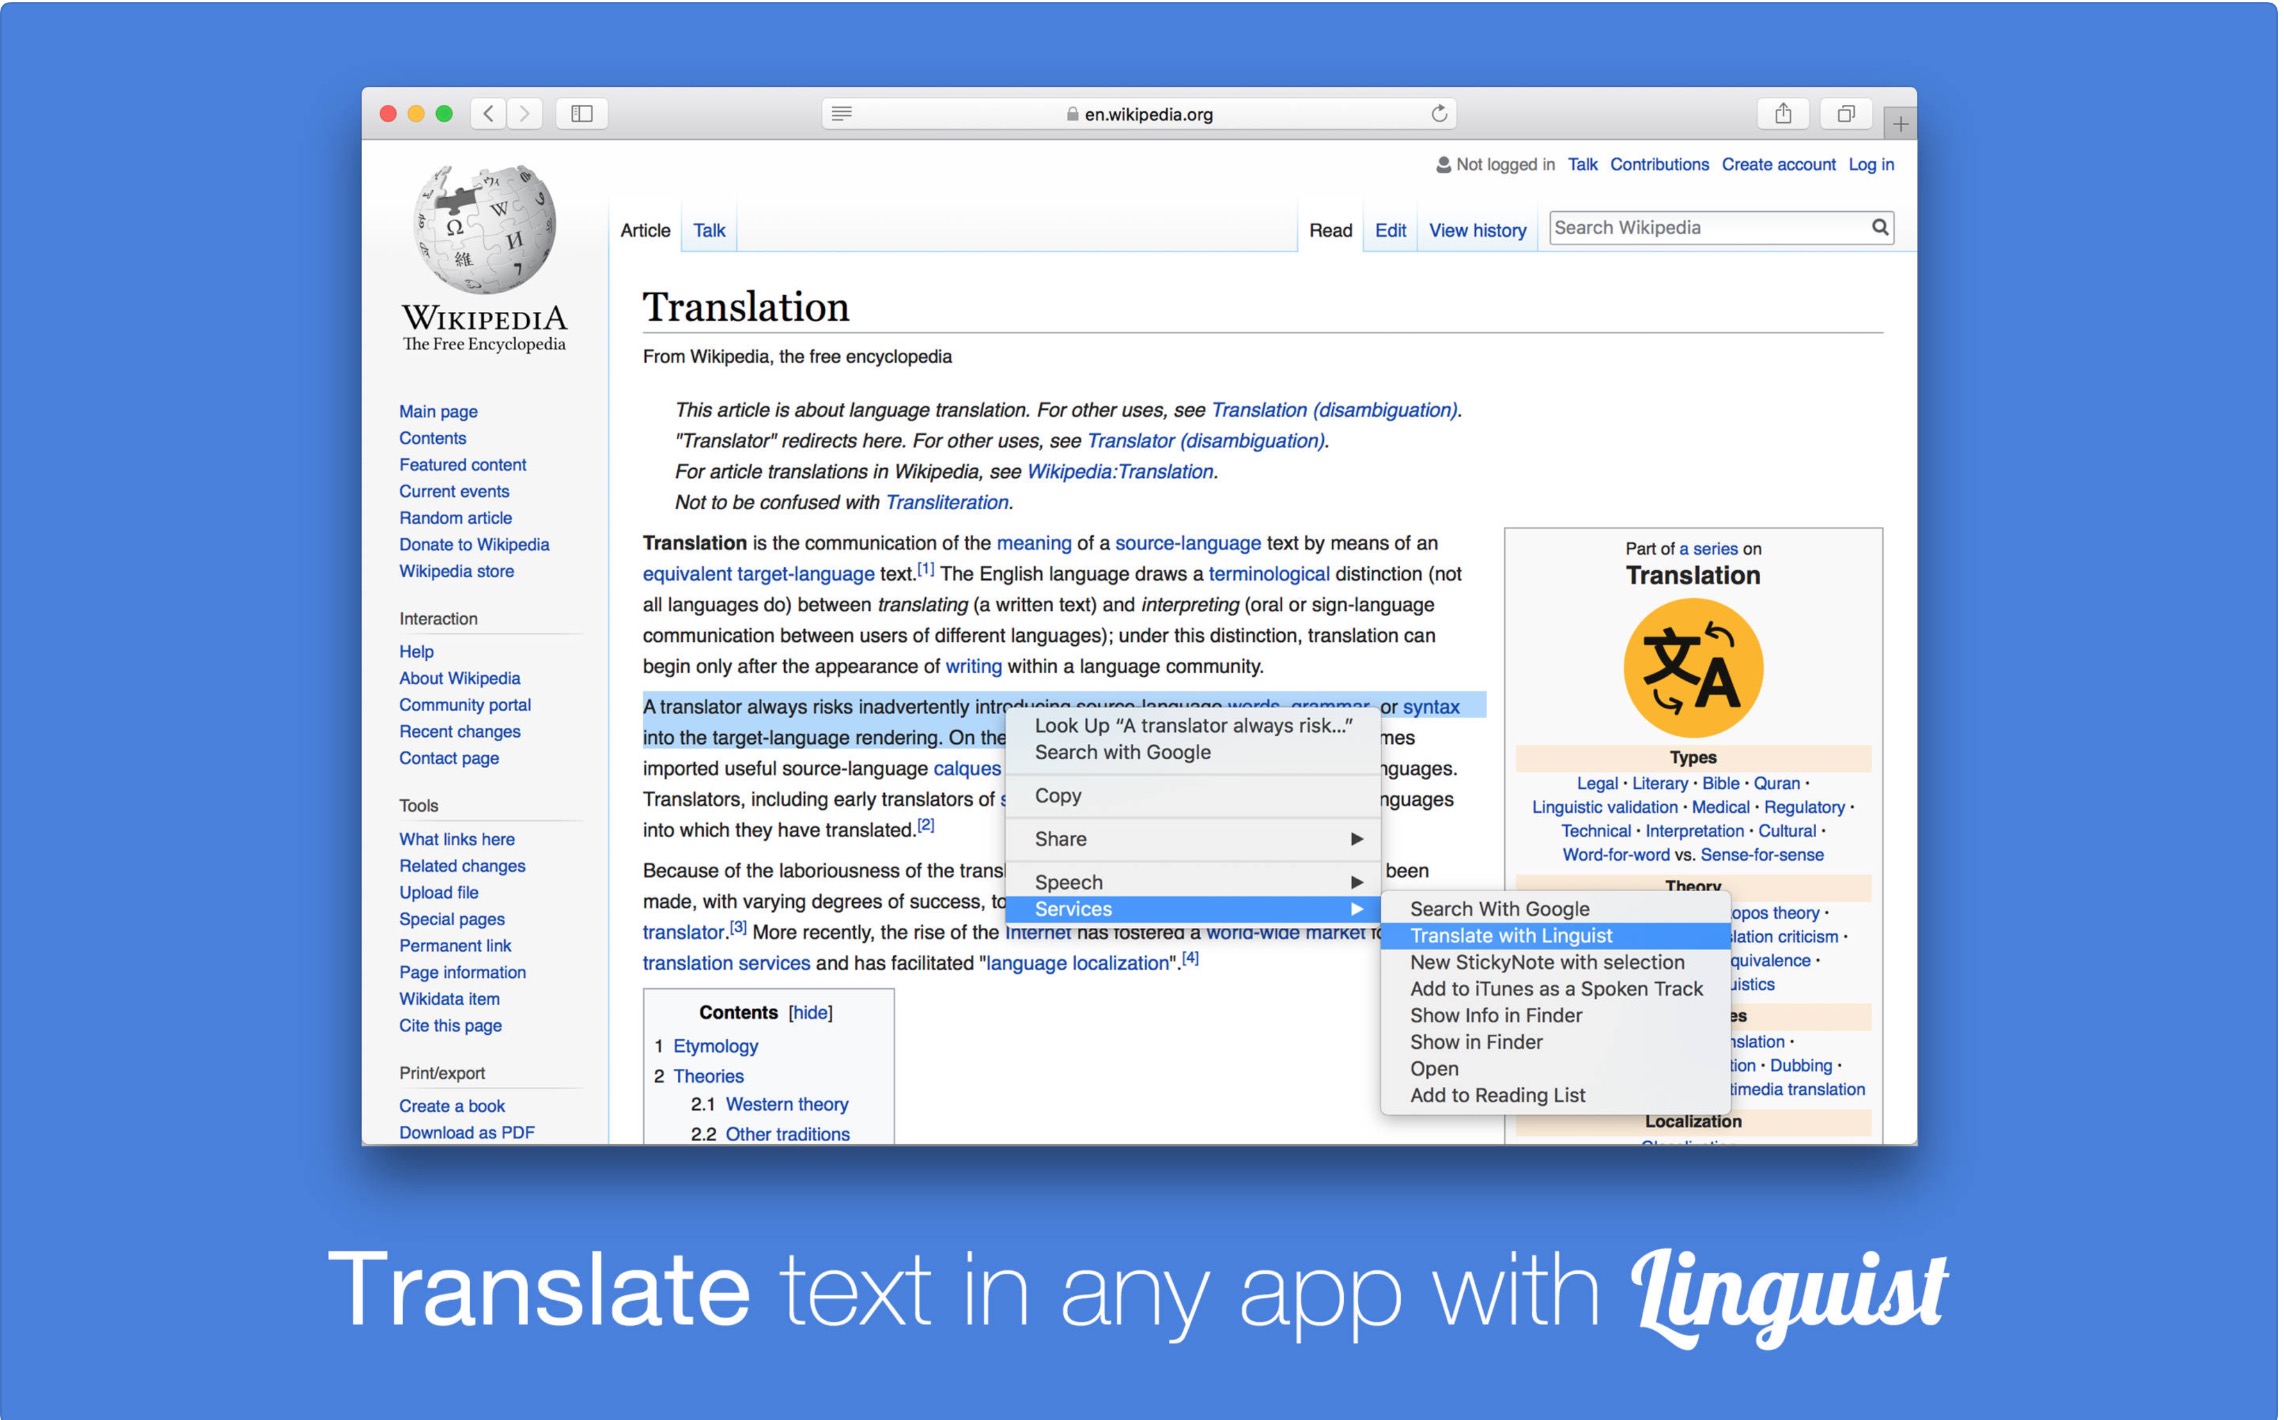Click the Create account link
The width and height of the screenshot is (2284, 1420).
coord(1777,164)
